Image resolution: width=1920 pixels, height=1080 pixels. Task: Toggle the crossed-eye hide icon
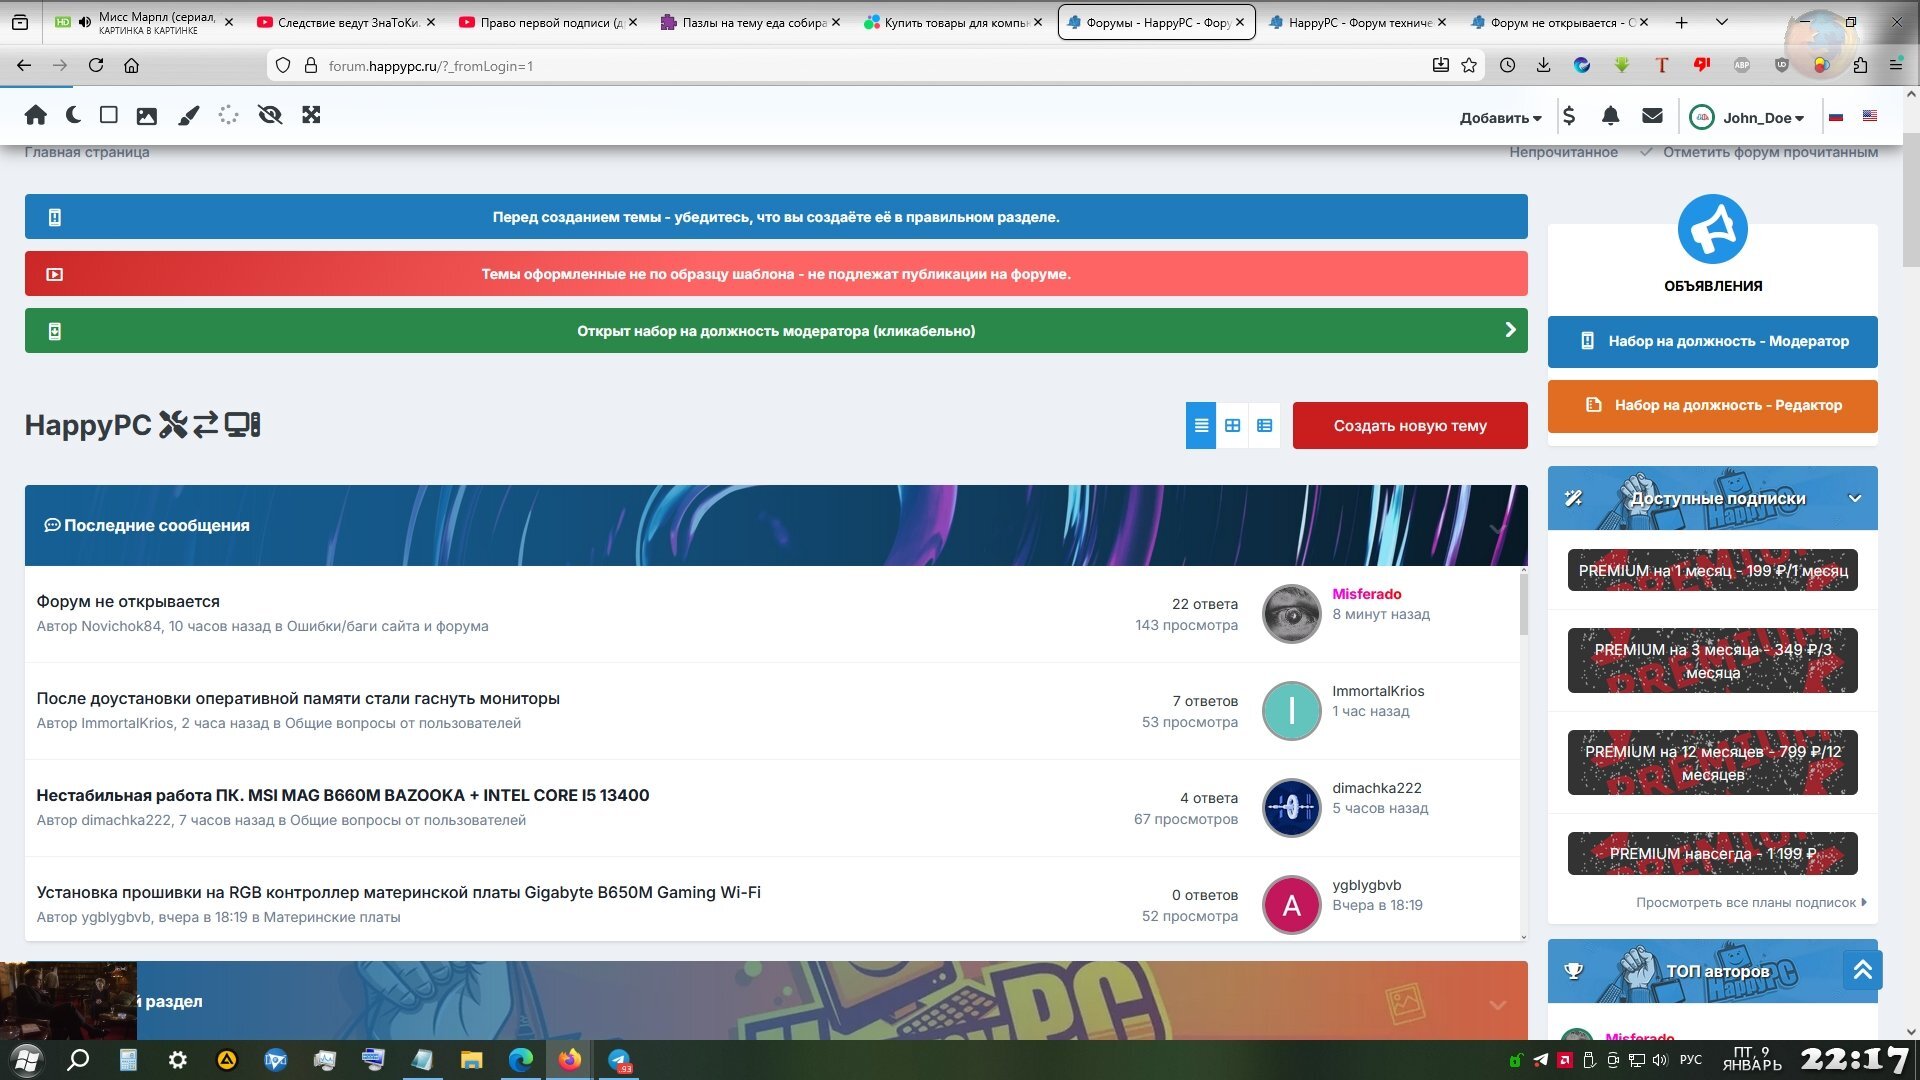tap(269, 115)
